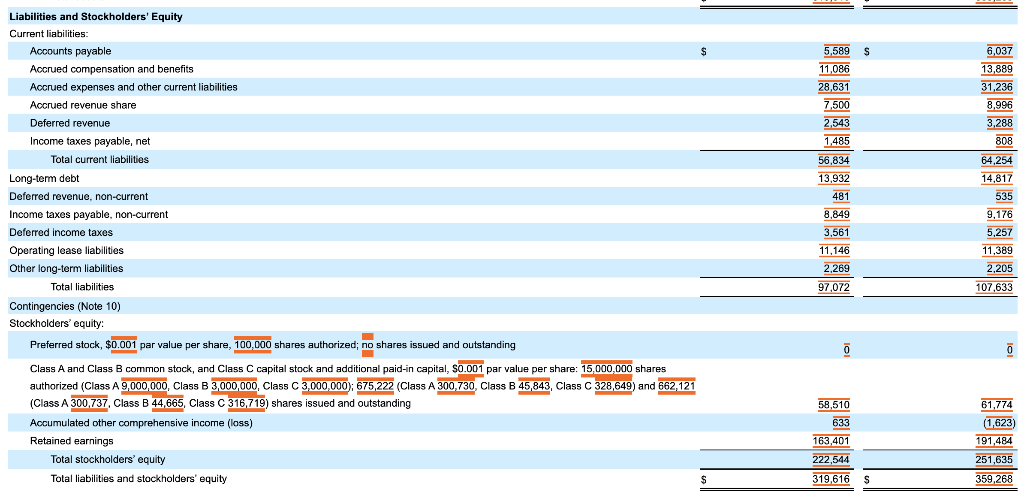Select the current Deferred revenue value 2,543
Image resolution: width=1024 pixels, height=501 pixels.
pyautogui.click(x=837, y=123)
